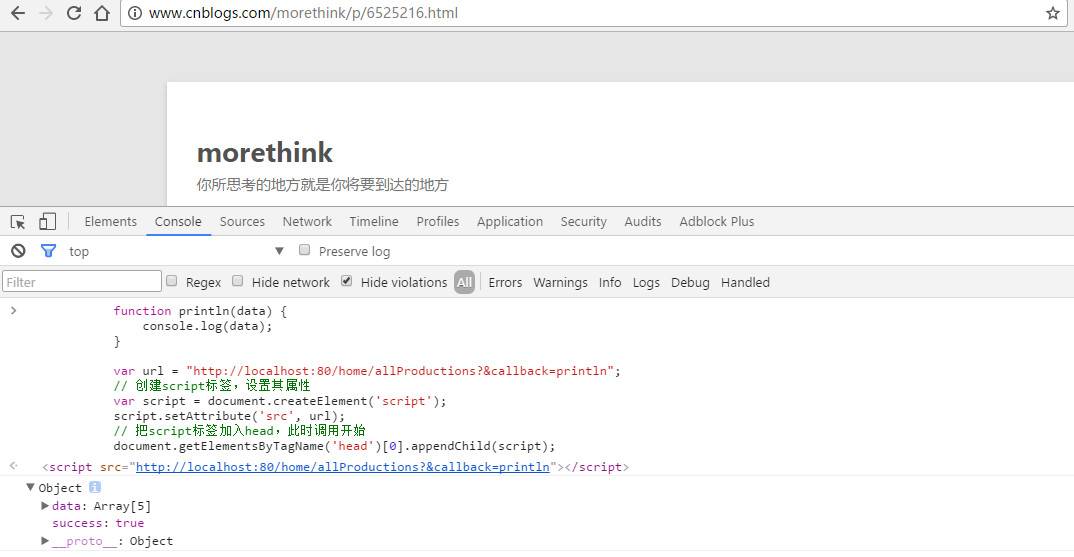Image resolution: width=1074 pixels, height=557 pixels.
Task: Open the Adblock Plus tab
Action: pyautogui.click(x=716, y=221)
